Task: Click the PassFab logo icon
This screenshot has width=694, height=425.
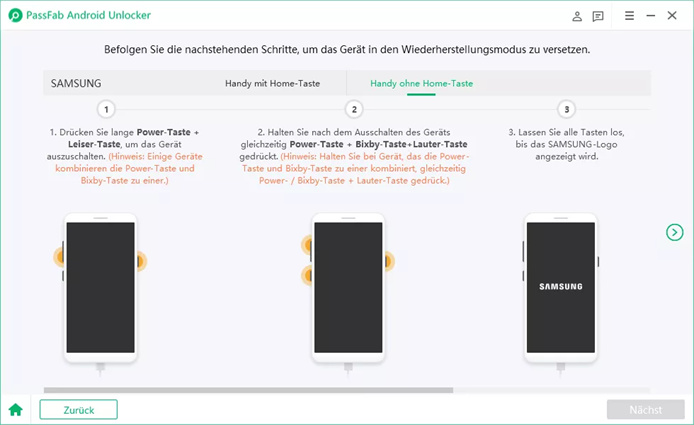Action: [15, 15]
